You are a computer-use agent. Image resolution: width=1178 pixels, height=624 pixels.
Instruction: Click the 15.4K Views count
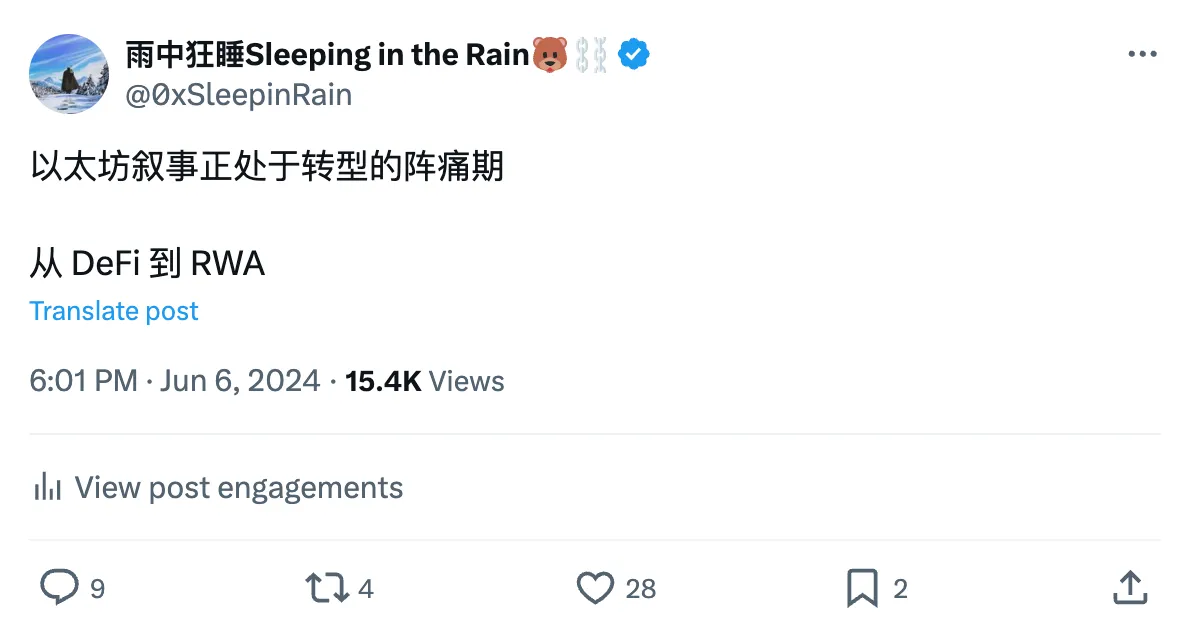[x=424, y=381]
